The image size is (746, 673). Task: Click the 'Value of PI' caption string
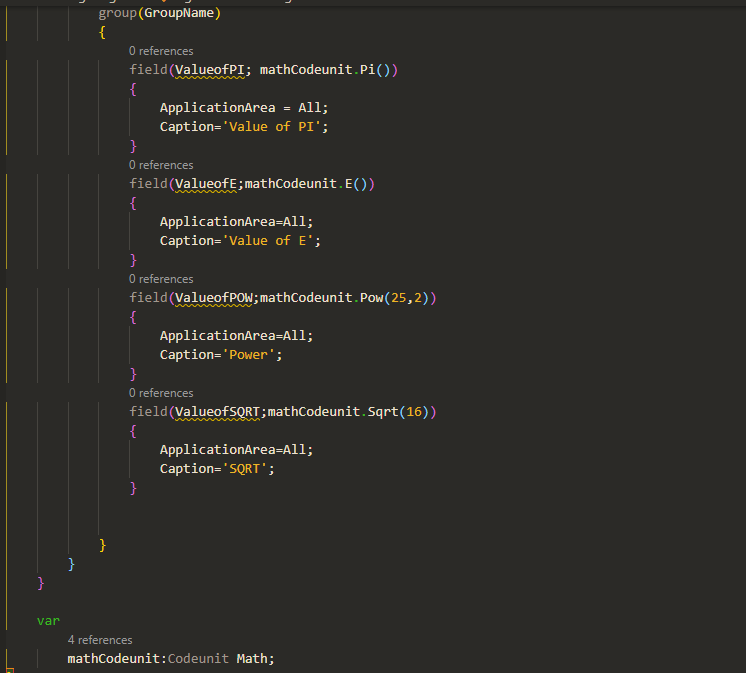(x=277, y=127)
